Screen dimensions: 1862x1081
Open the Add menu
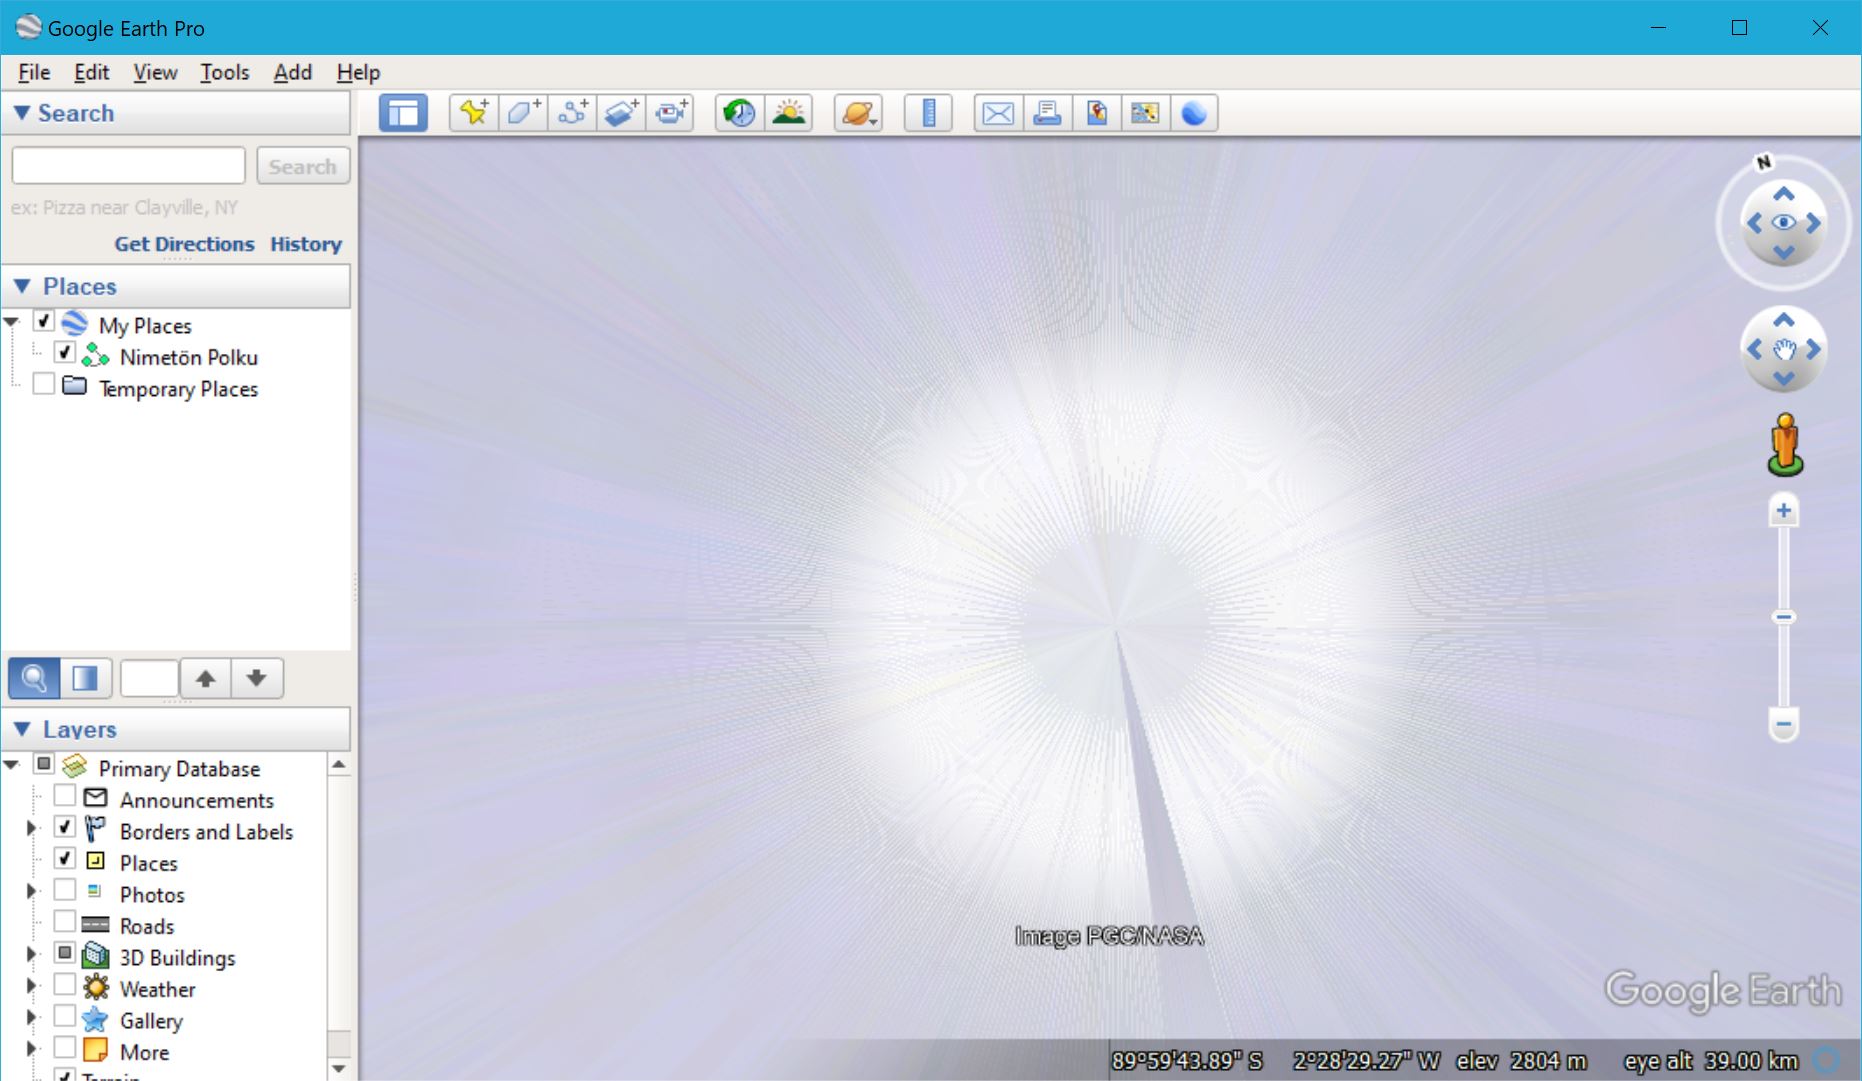293,72
